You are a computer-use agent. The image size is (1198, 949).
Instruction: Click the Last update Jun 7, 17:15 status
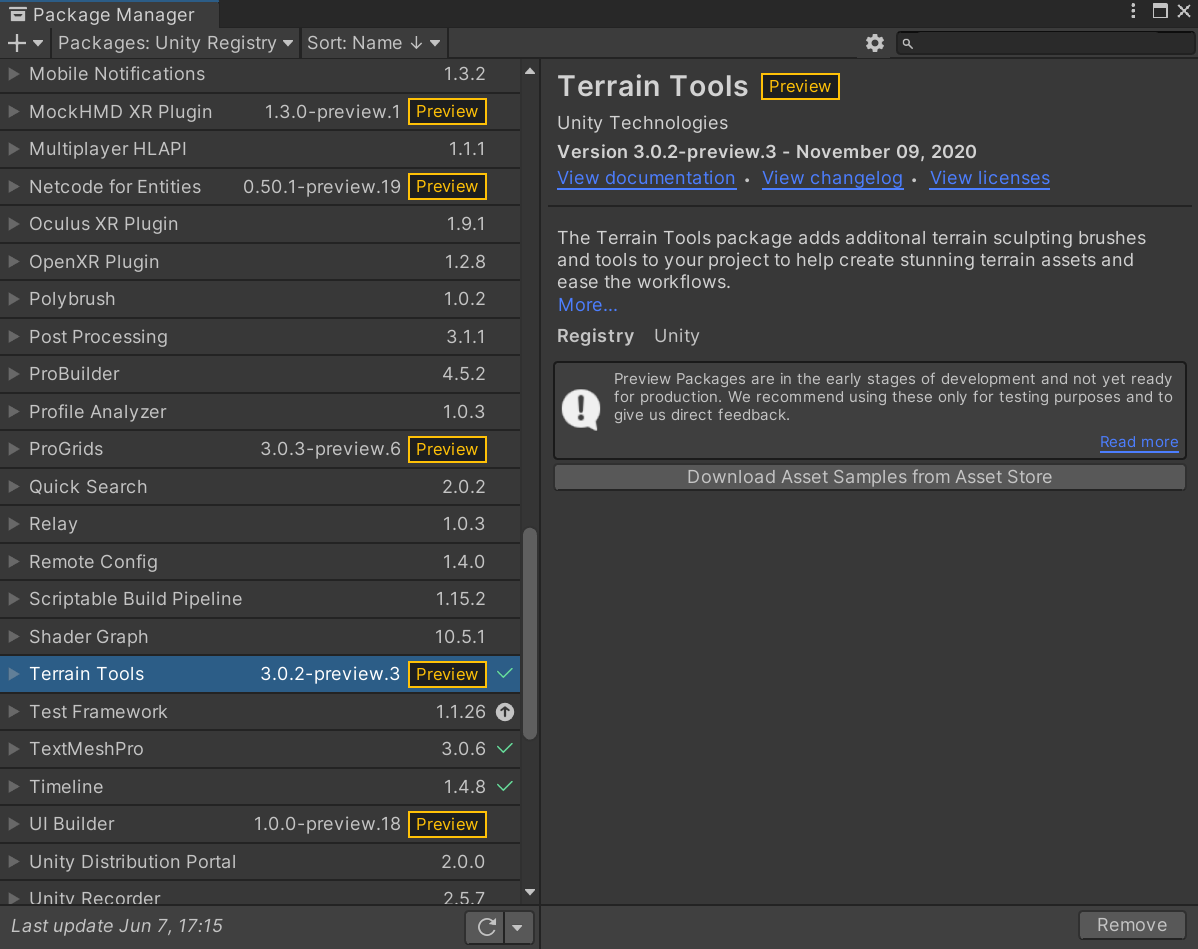tap(117, 926)
